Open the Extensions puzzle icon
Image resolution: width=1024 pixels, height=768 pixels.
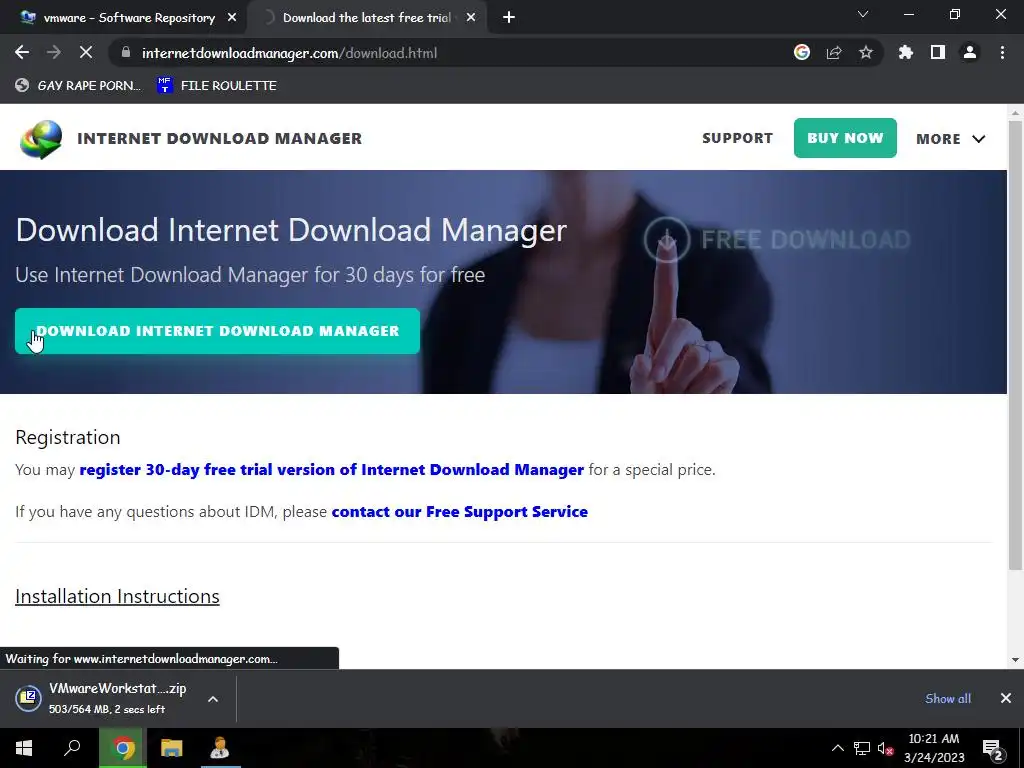[905, 53]
